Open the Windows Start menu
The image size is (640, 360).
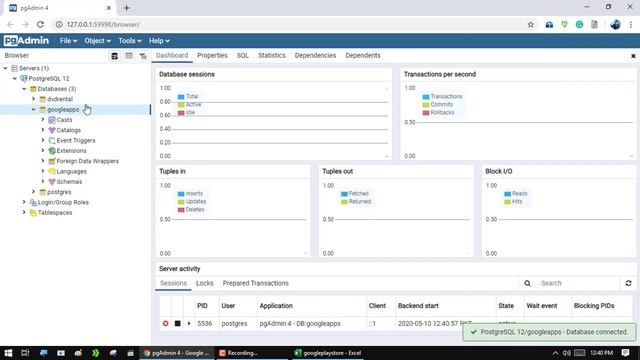click(x=8, y=353)
